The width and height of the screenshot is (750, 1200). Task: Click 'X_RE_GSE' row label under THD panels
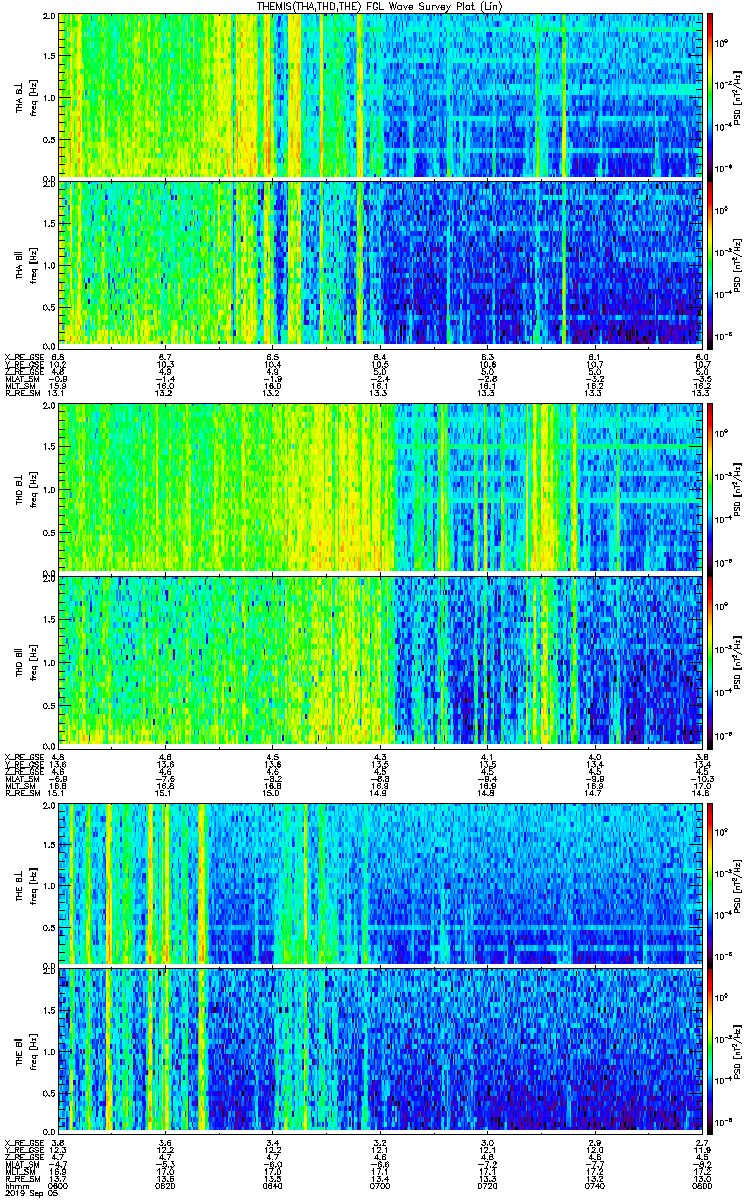coord(22,755)
